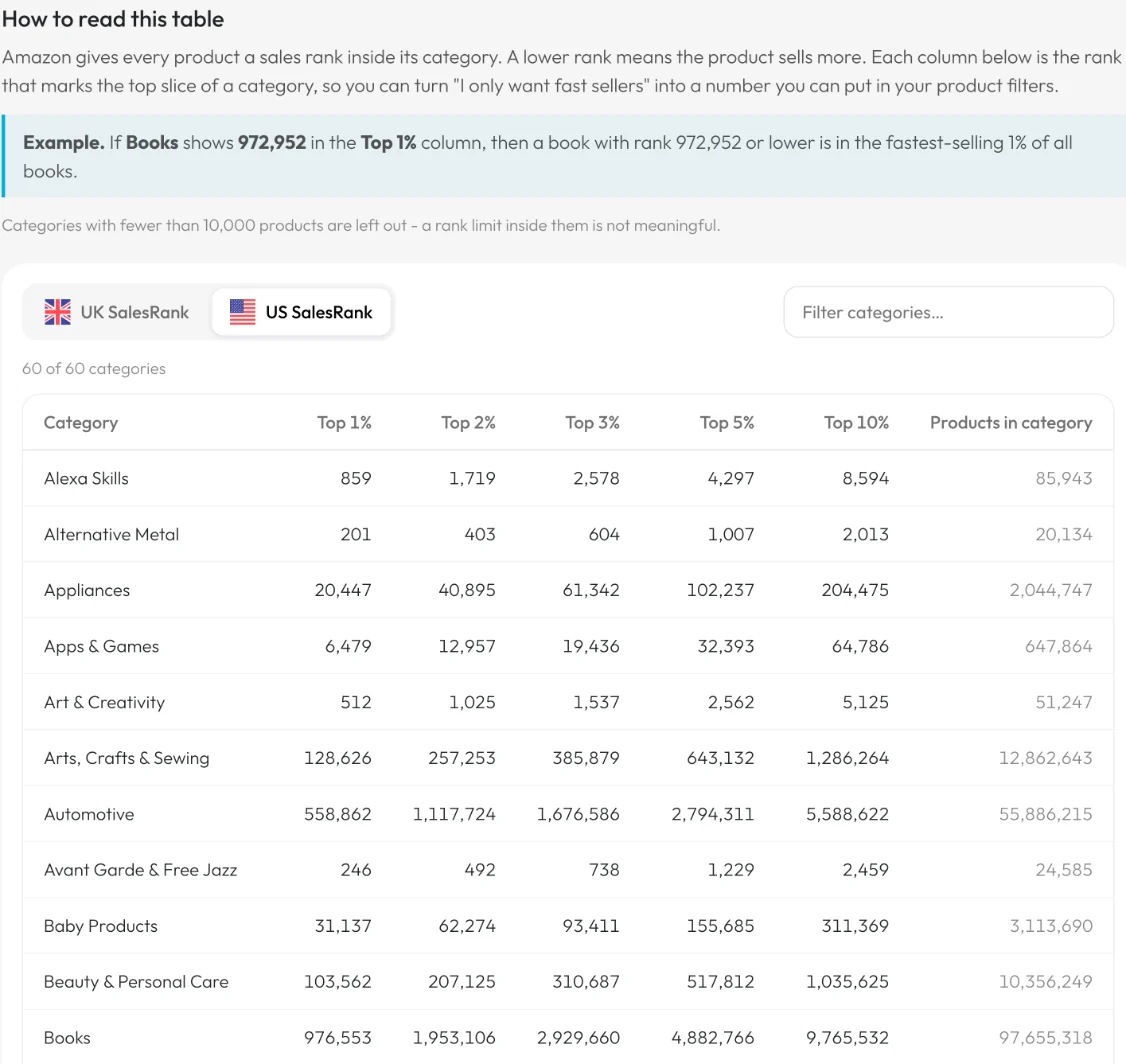The image size is (1126, 1064).
Task: Click the Top 3% column header
Action: tap(592, 423)
